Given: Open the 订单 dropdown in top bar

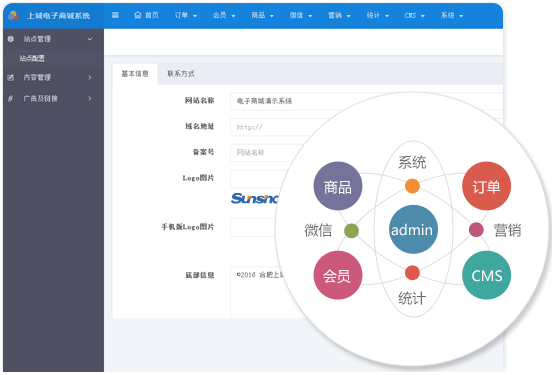Looking at the screenshot, I should coord(185,15).
